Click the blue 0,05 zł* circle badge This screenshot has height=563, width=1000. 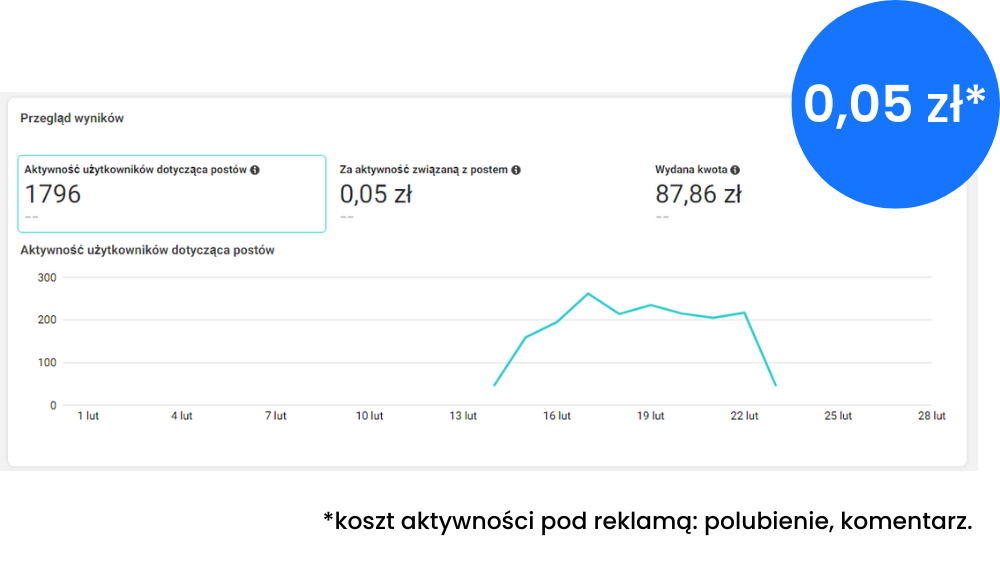pos(894,104)
